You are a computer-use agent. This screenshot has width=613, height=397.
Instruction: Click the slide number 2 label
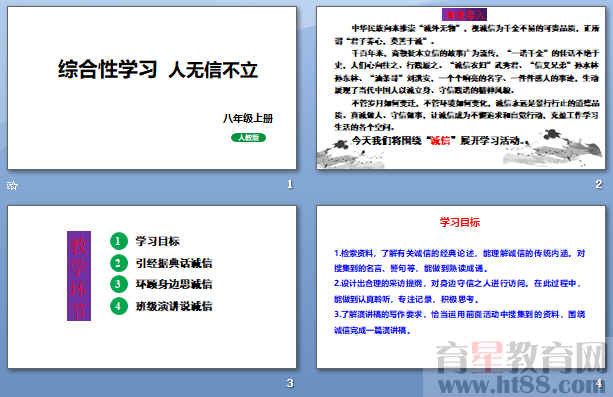tap(599, 184)
